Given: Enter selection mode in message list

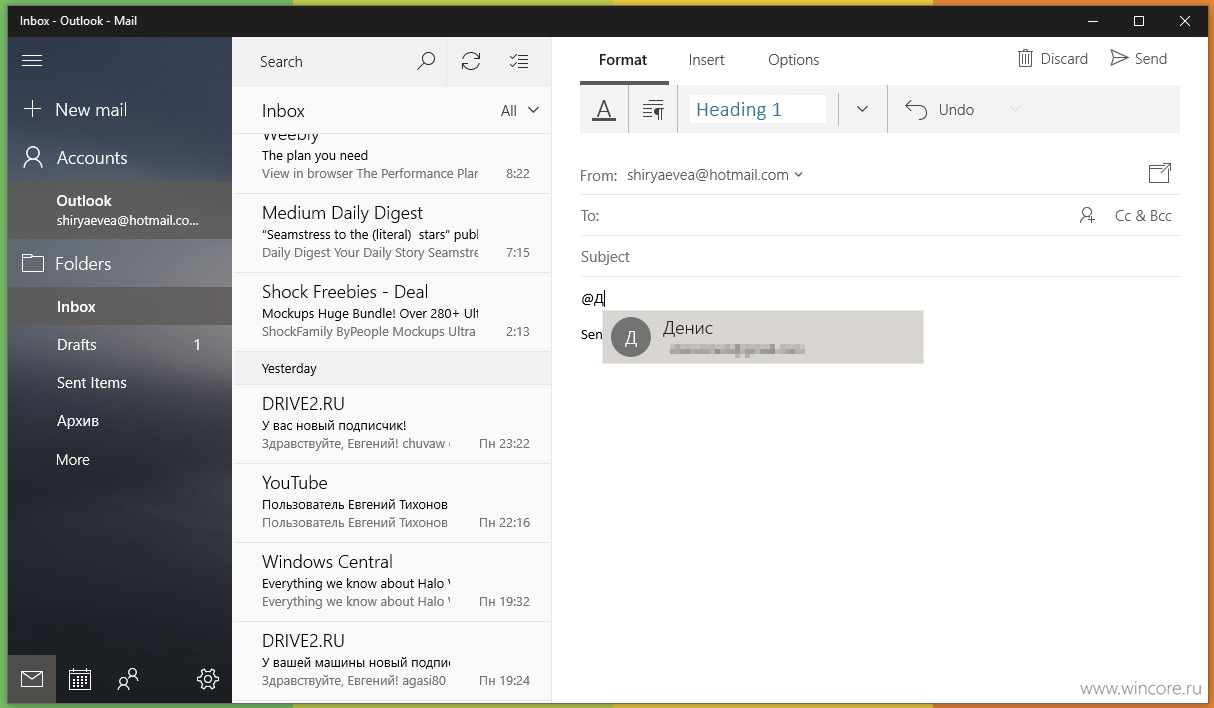Looking at the screenshot, I should pyautogui.click(x=519, y=61).
